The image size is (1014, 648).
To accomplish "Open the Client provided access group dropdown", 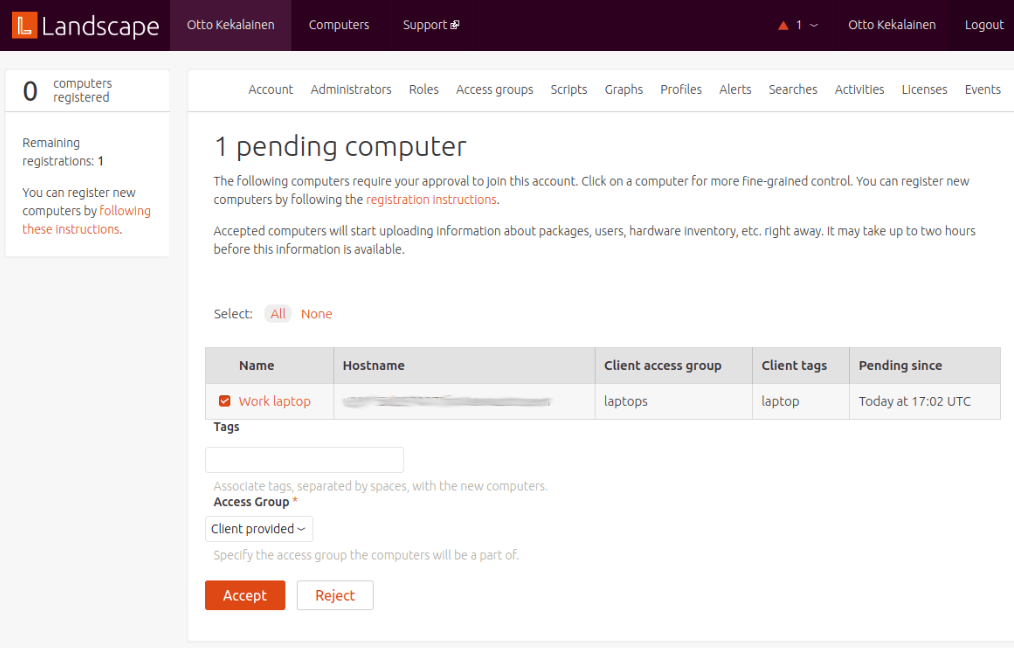I will tap(258, 528).
